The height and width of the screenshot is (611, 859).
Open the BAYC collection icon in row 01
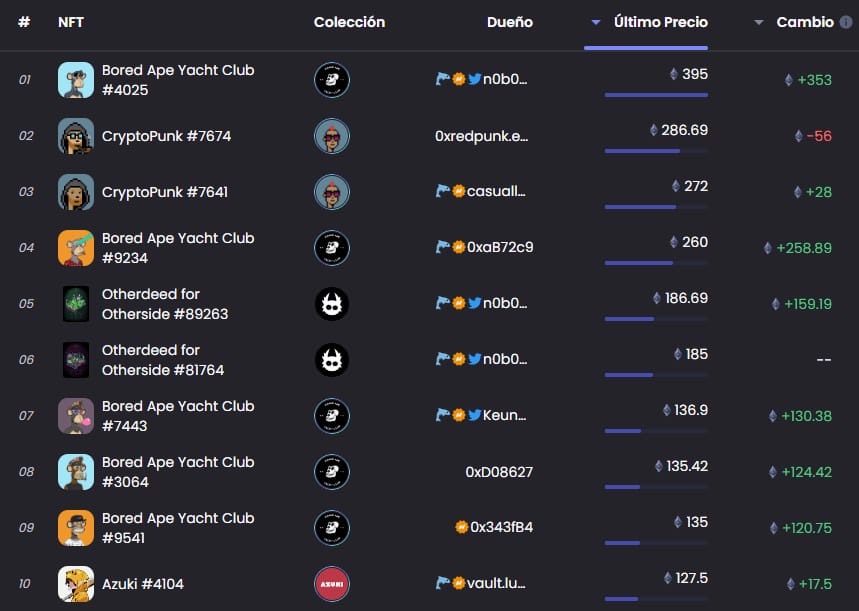coord(332,80)
